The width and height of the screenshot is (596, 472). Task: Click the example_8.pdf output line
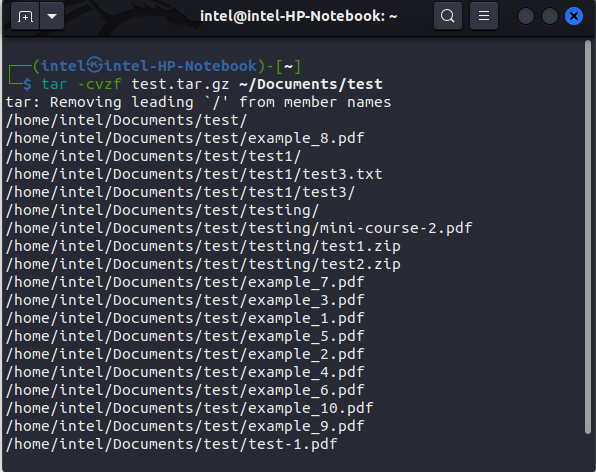(185, 138)
